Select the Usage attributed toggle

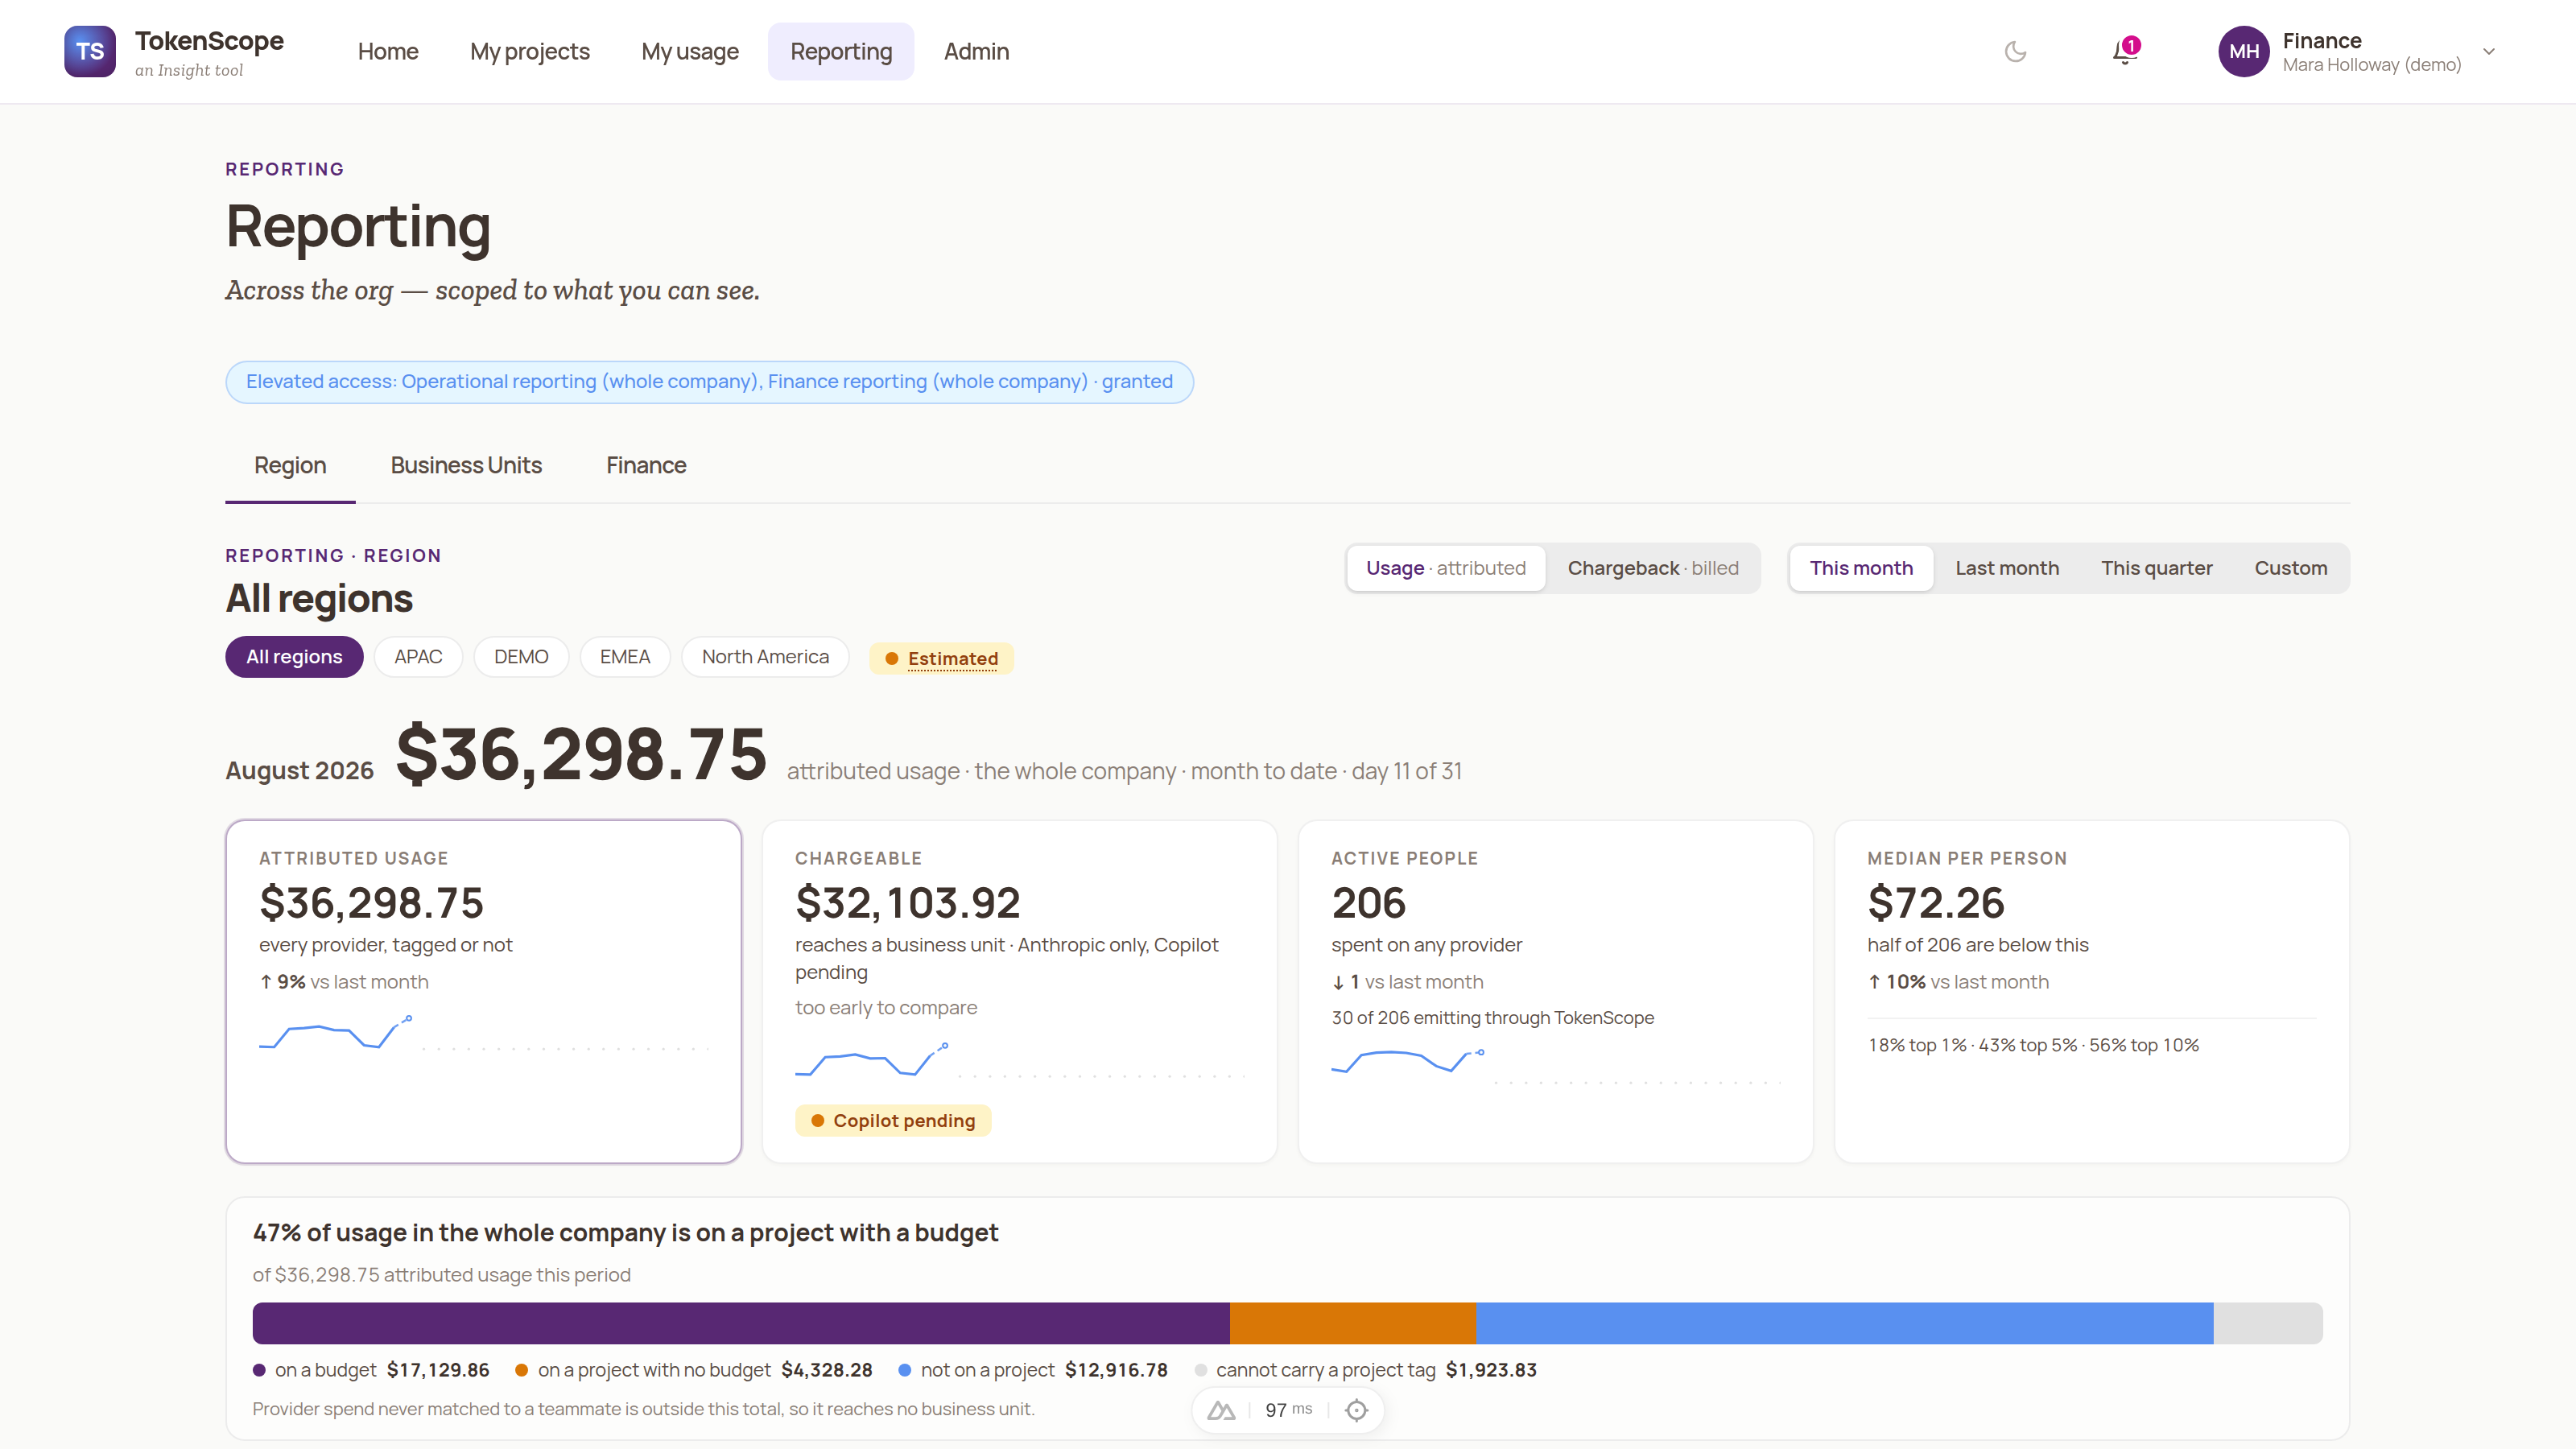[1445, 568]
